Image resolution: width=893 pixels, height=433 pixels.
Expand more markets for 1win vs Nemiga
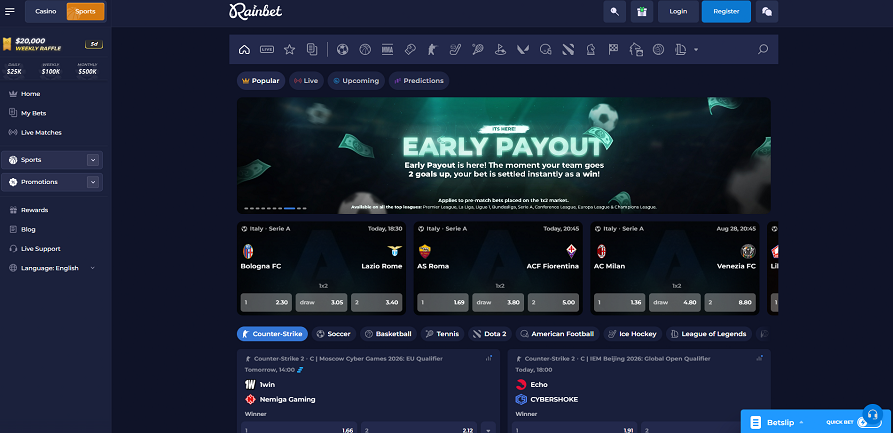tap(488, 428)
